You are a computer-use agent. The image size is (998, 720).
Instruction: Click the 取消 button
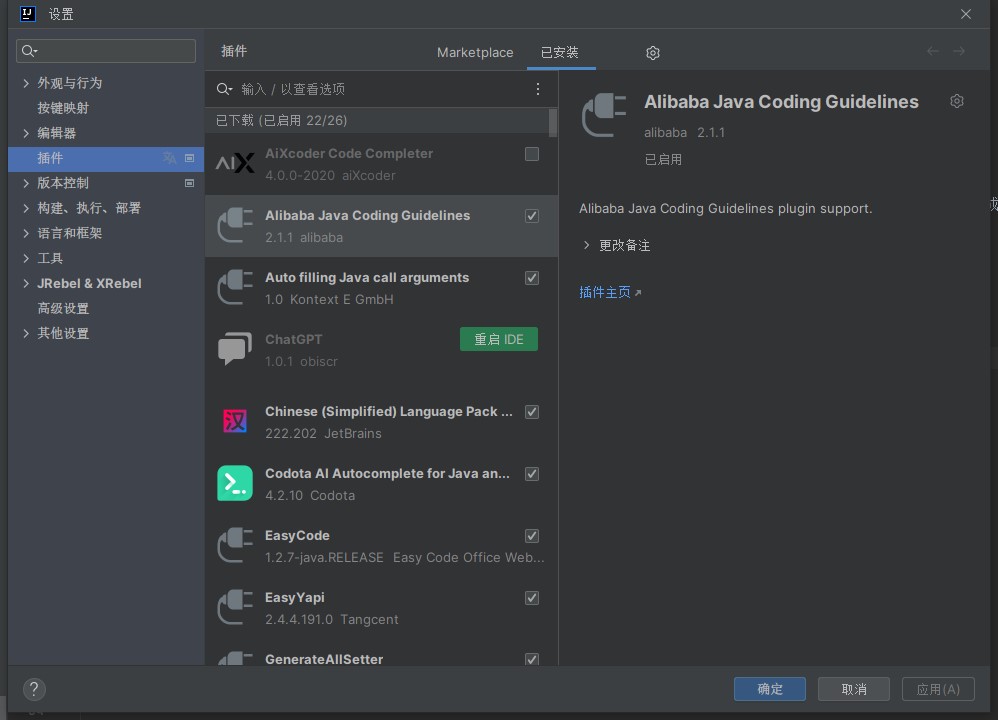pos(854,689)
